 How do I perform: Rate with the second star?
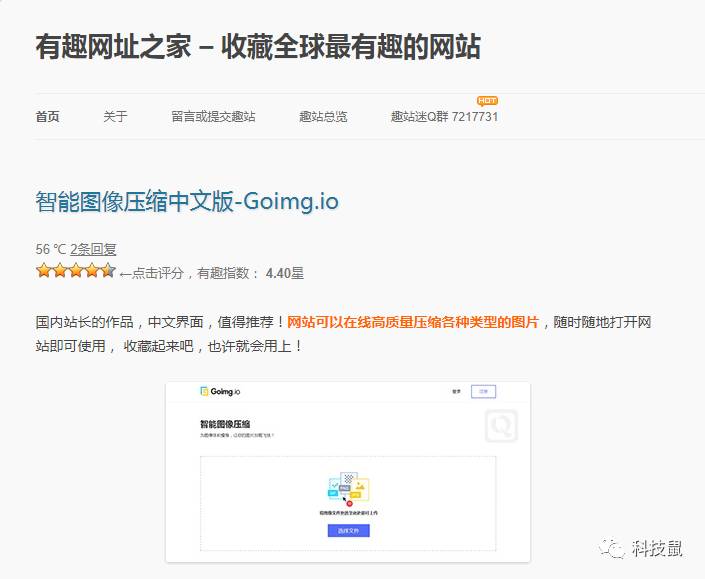[60, 270]
